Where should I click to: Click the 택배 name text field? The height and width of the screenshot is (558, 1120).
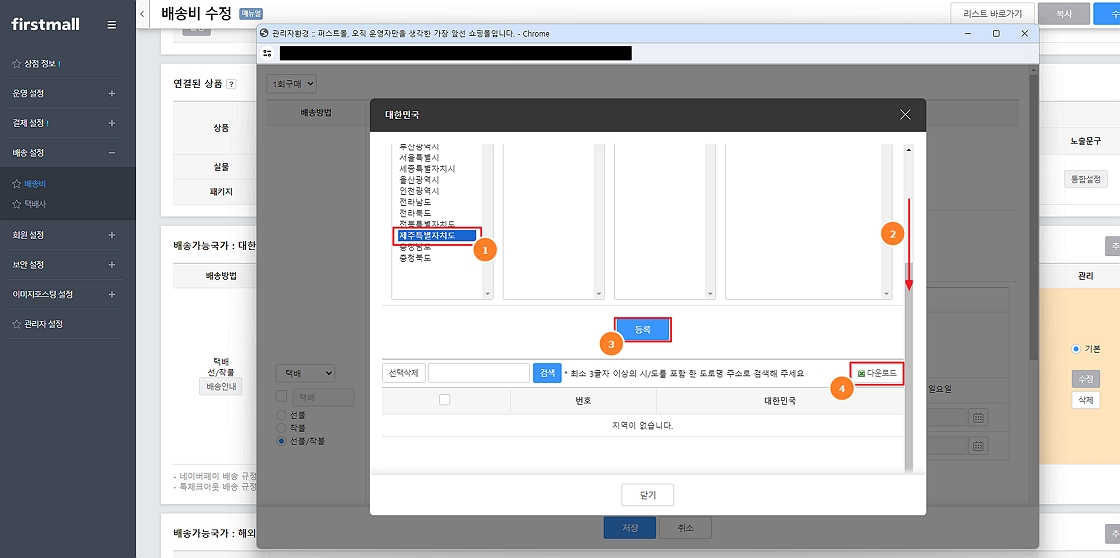click(323, 397)
